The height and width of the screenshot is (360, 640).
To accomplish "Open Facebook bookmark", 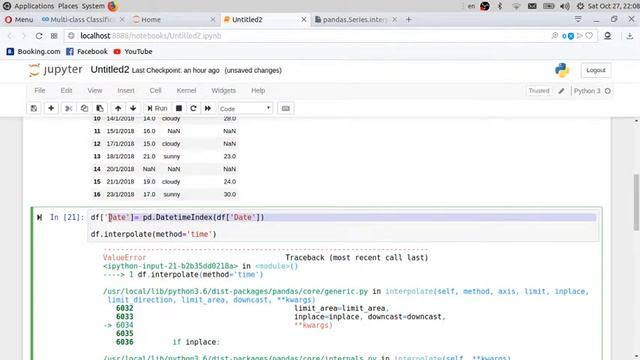I will pyautogui.click(x=87, y=51).
